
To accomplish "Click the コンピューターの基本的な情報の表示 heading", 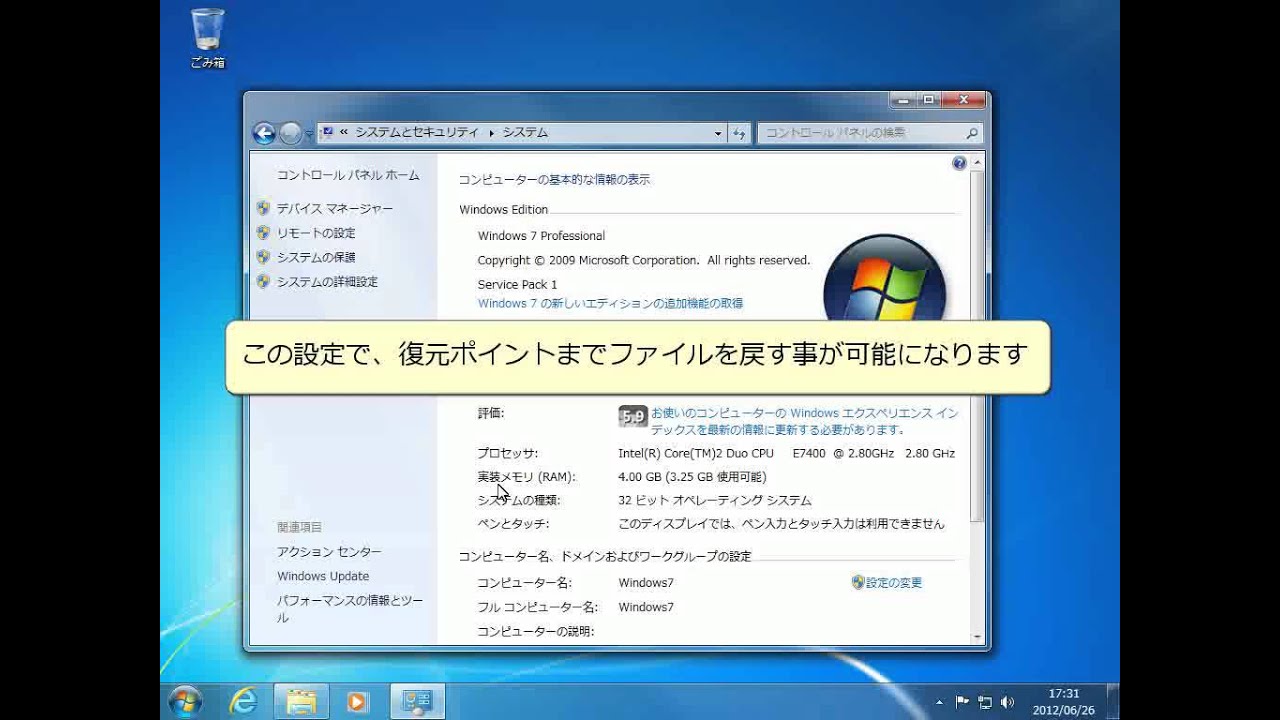I will coord(554,180).
